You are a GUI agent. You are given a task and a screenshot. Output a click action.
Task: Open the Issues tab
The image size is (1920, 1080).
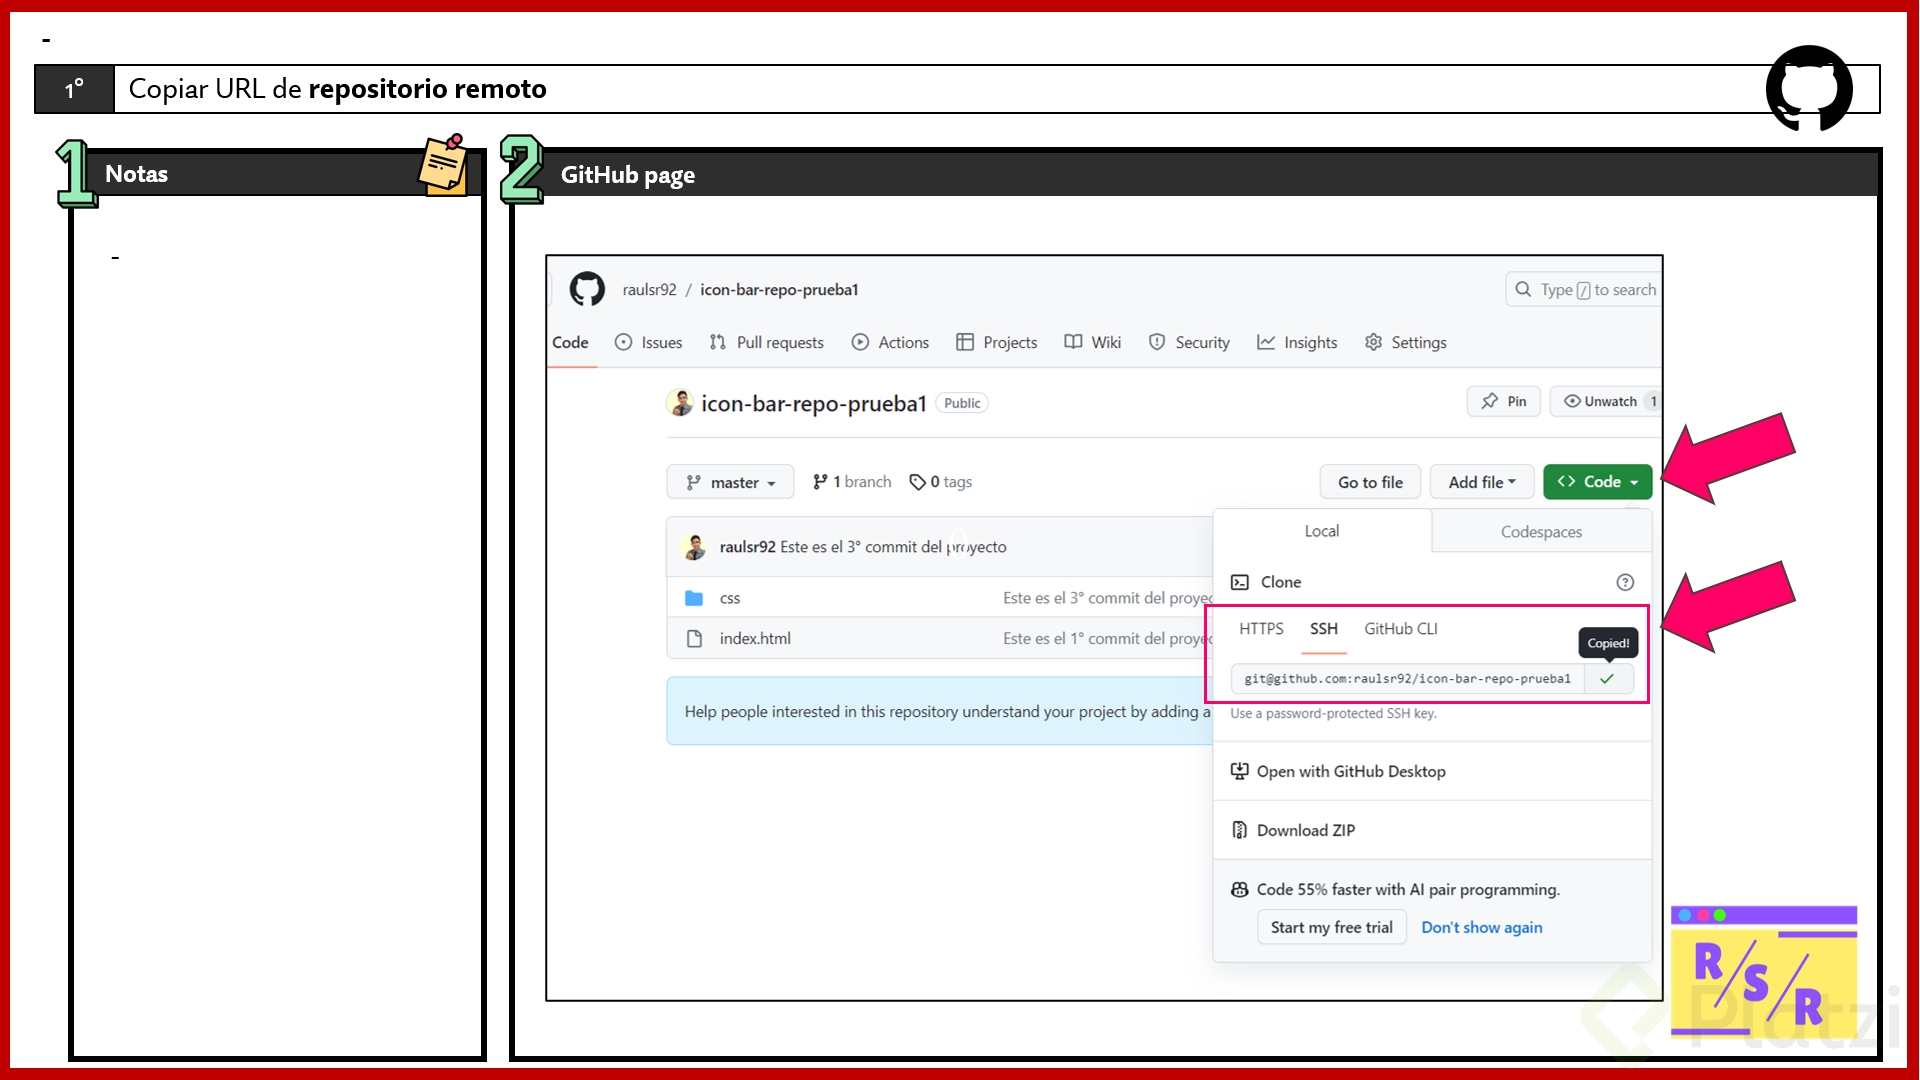point(648,342)
